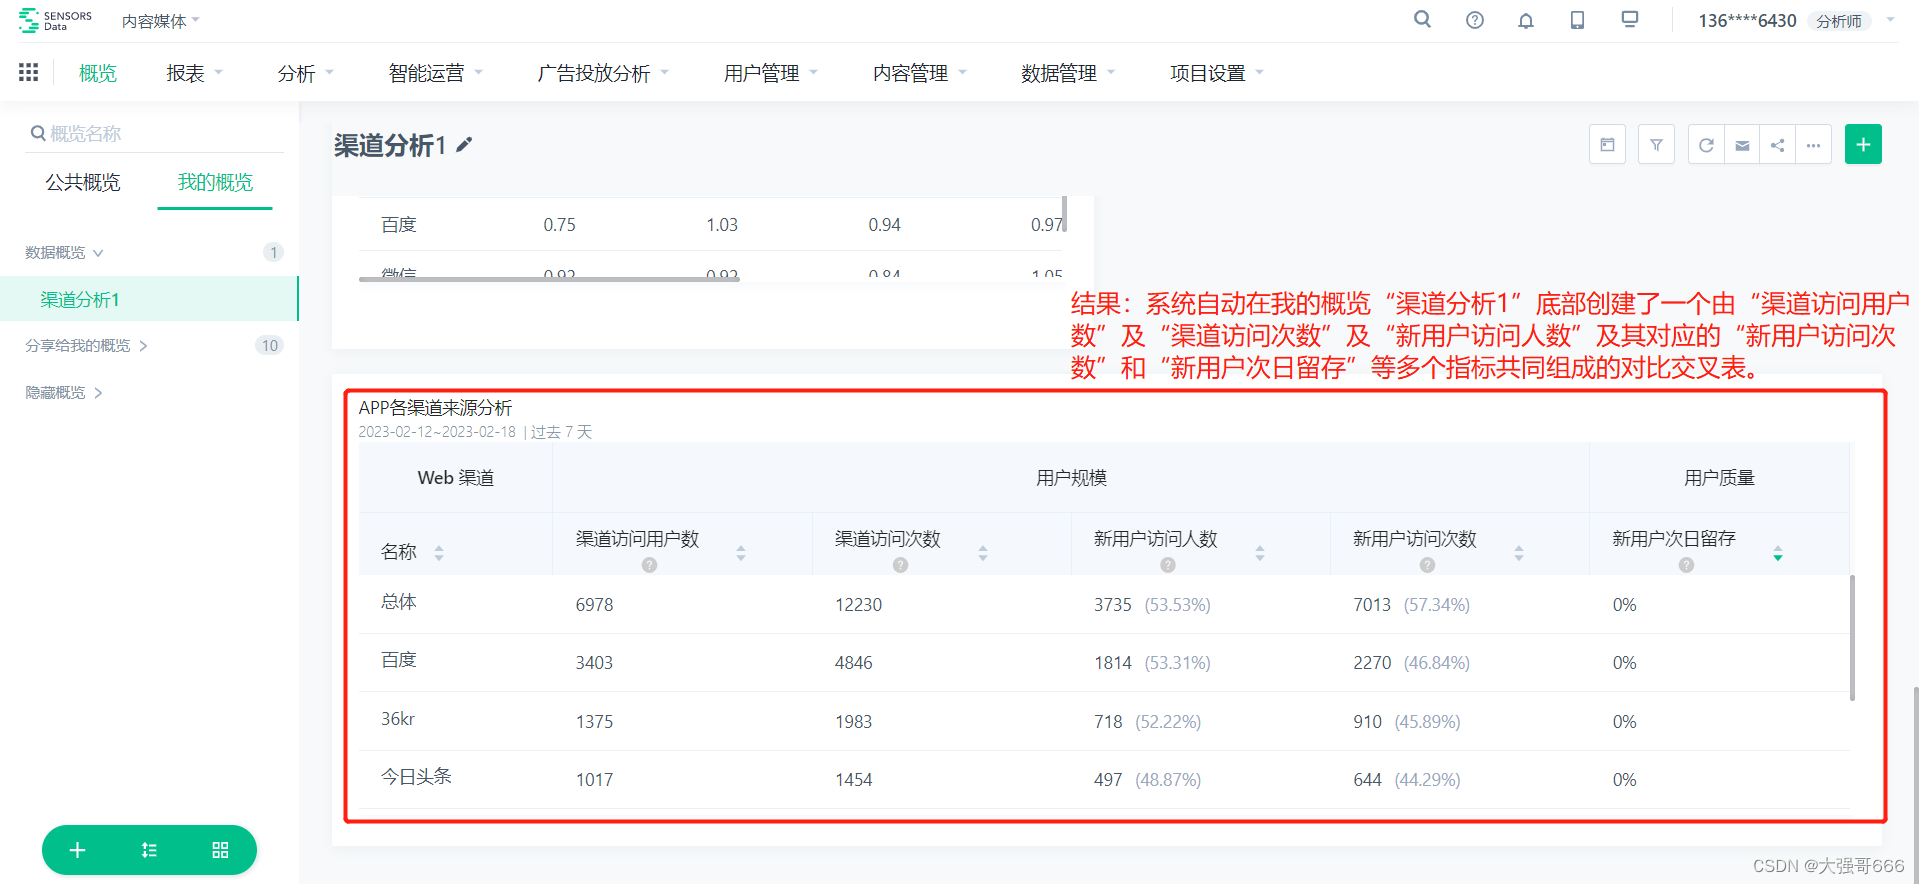Image resolution: width=1919 pixels, height=884 pixels.
Task: Open the notifications bell
Action: click(x=1526, y=20)
